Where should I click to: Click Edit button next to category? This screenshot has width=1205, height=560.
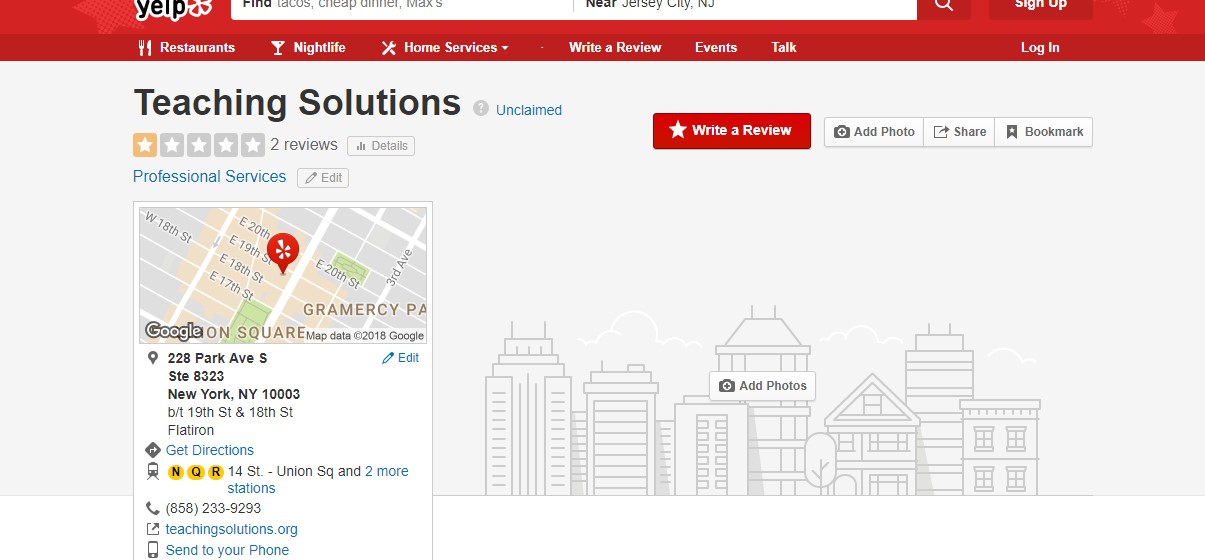pos(323,177)
